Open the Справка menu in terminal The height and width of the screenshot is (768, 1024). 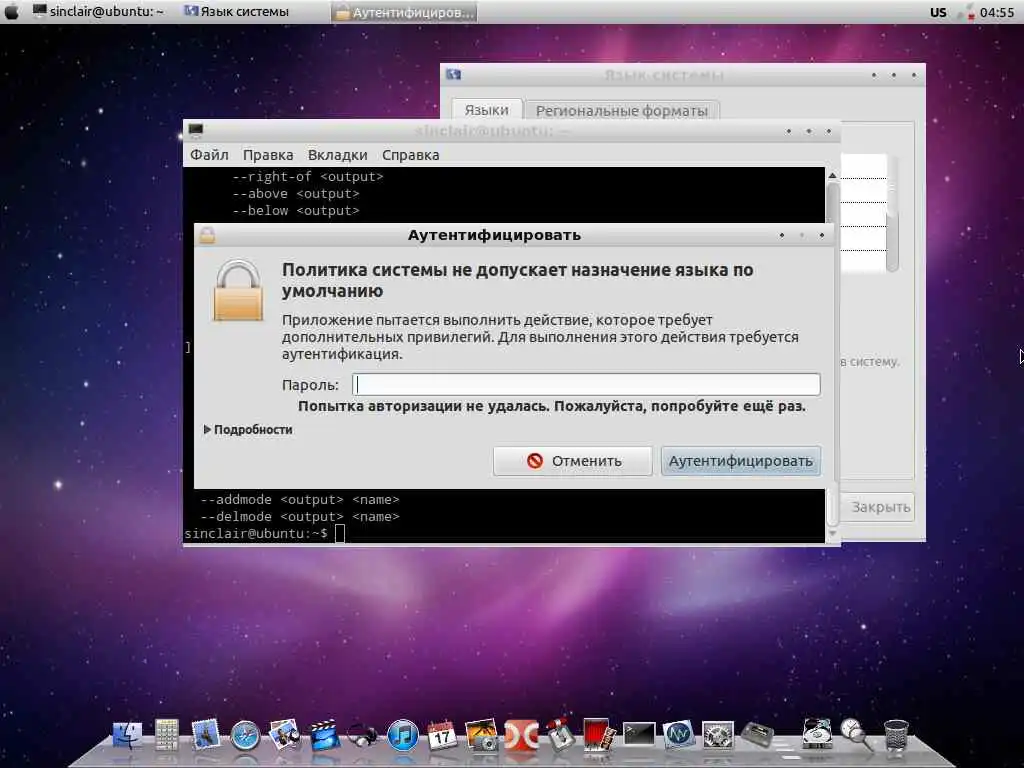(410, 155)
